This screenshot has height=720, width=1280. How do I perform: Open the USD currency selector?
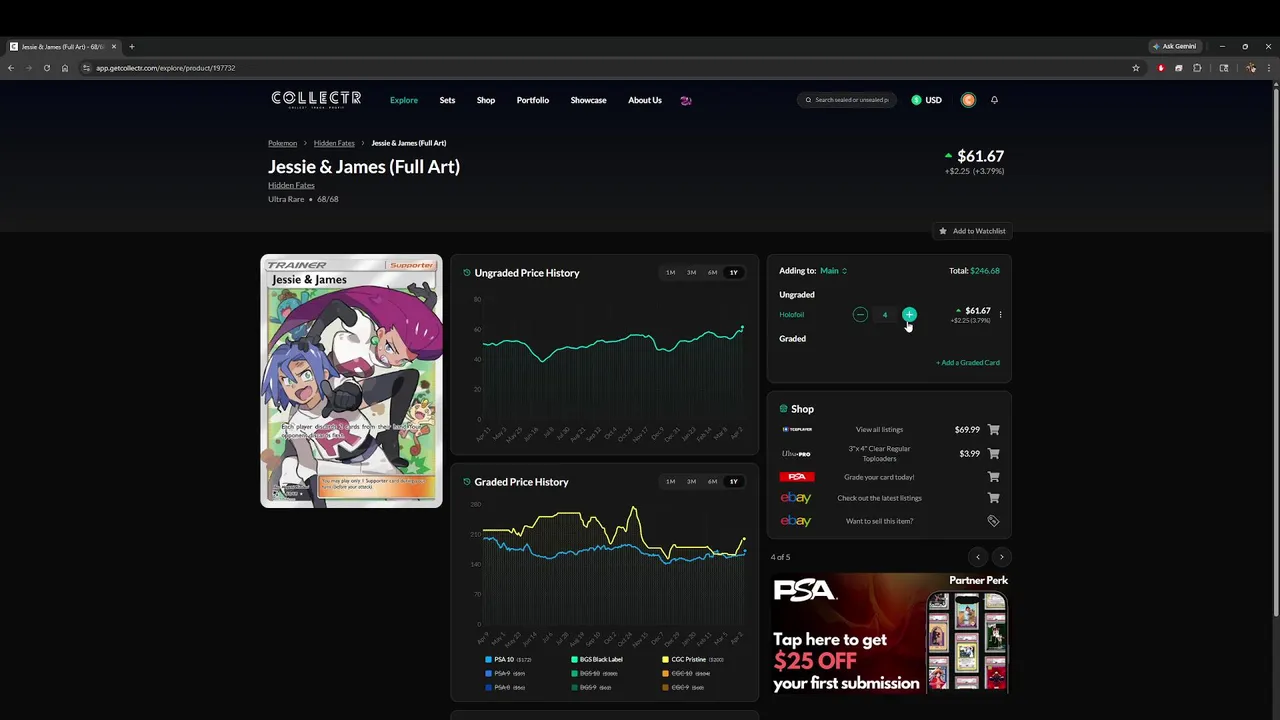[926, 100]
